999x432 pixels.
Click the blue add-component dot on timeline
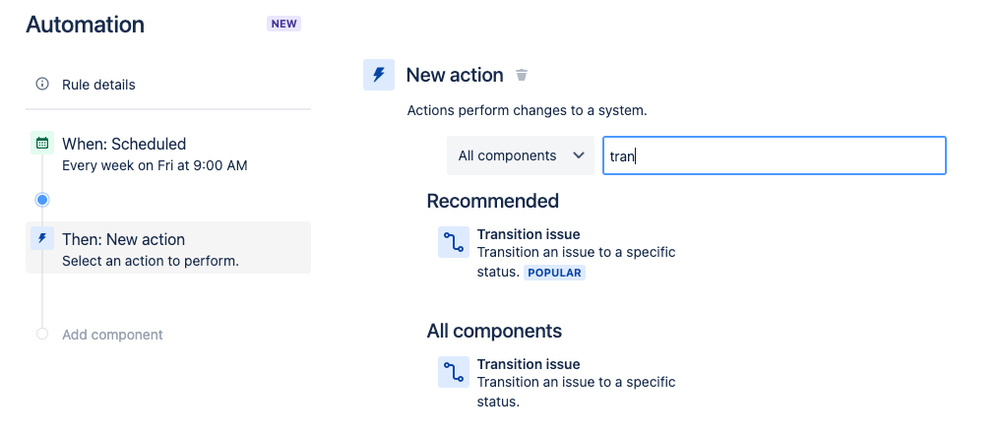pos(42,200)
